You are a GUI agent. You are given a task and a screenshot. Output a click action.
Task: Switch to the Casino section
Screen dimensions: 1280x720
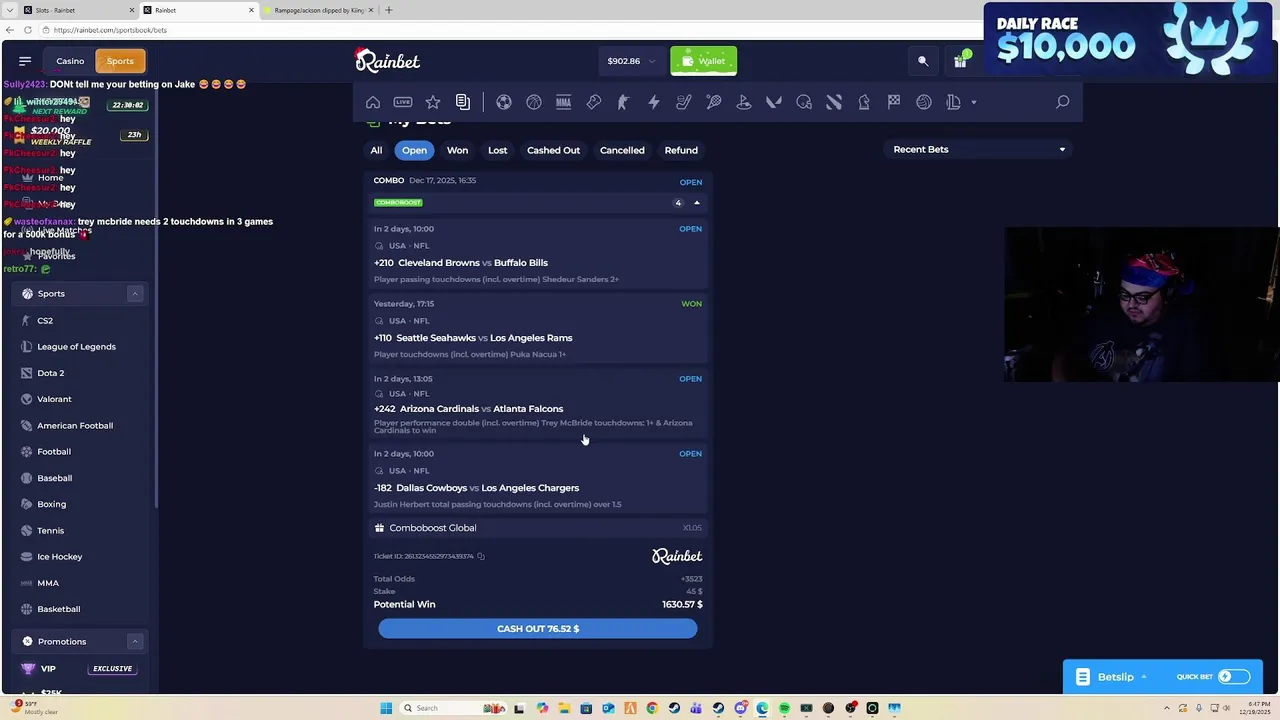tap(70, 61)
